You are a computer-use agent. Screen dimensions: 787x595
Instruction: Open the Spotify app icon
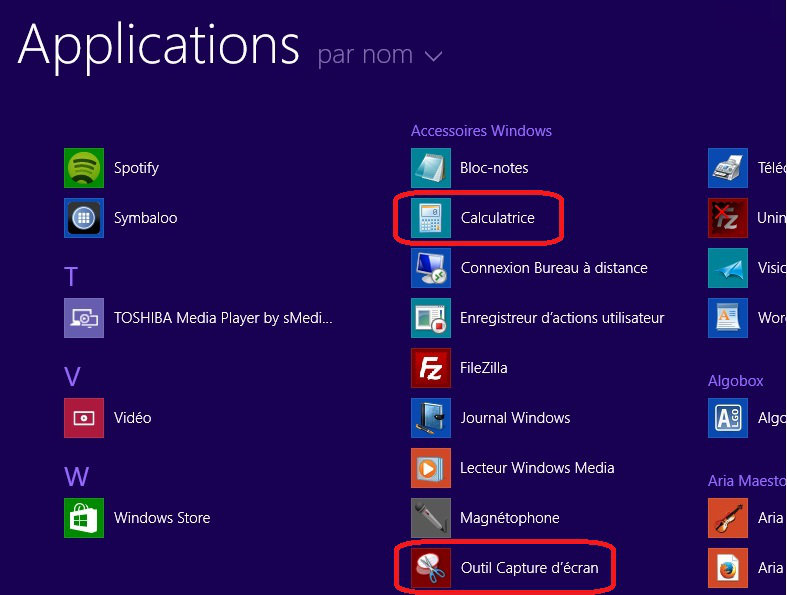pyautogui.click(x=84, y=168)
